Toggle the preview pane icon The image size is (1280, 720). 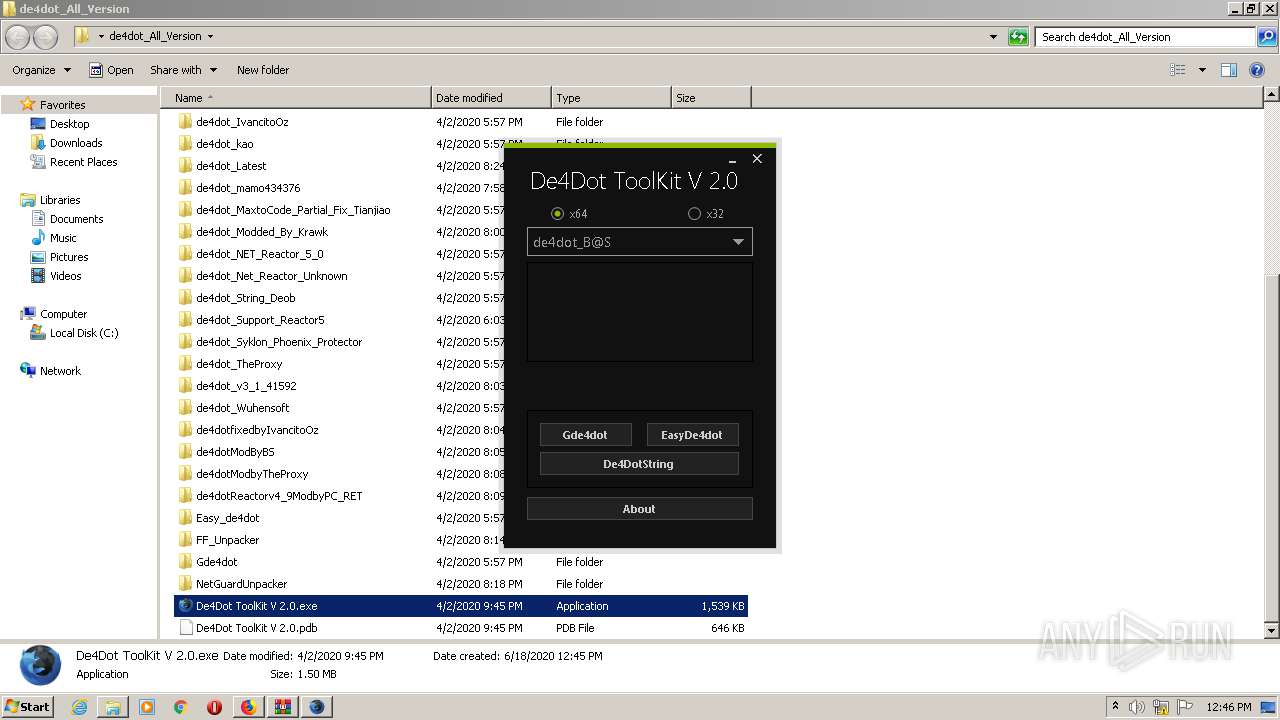pyautogui.click(x=1229, y=70)
